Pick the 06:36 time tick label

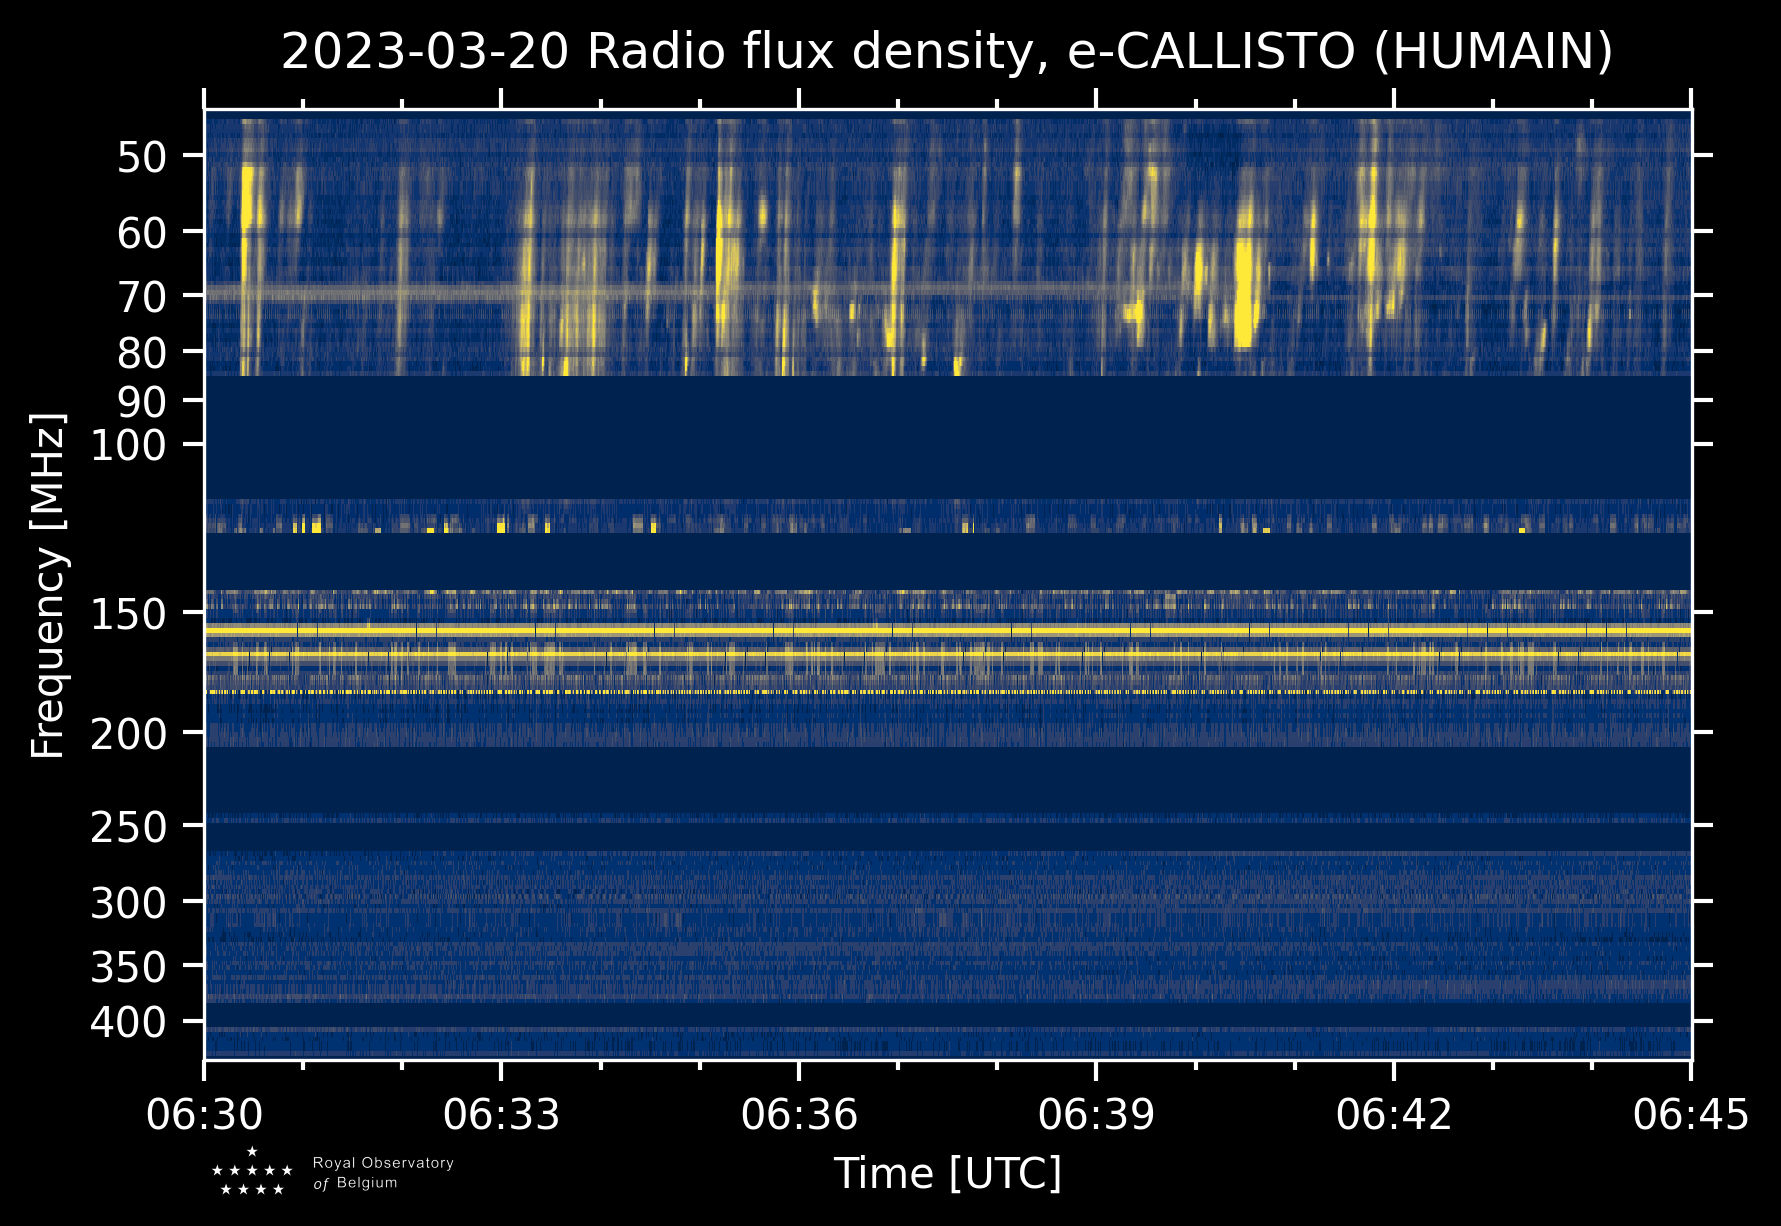tap(799, 1114)
